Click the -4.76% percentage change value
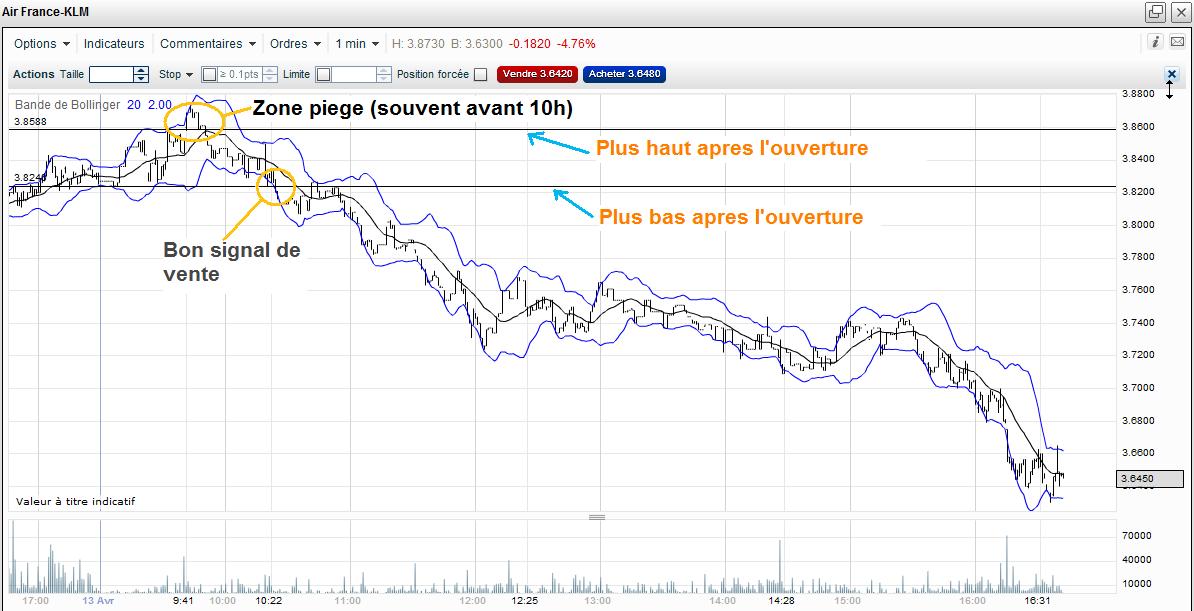 [576, 43]
